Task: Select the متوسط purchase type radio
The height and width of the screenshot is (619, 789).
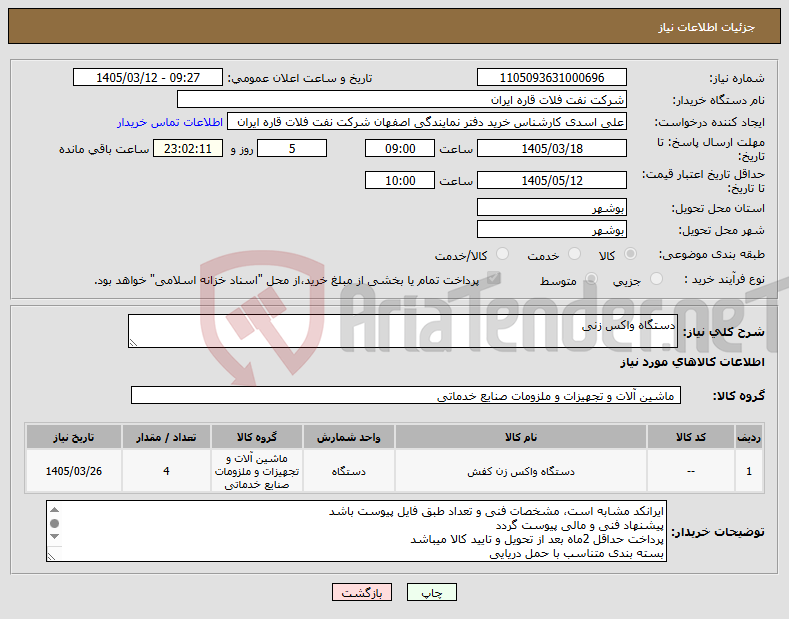Action: [591, 279]
